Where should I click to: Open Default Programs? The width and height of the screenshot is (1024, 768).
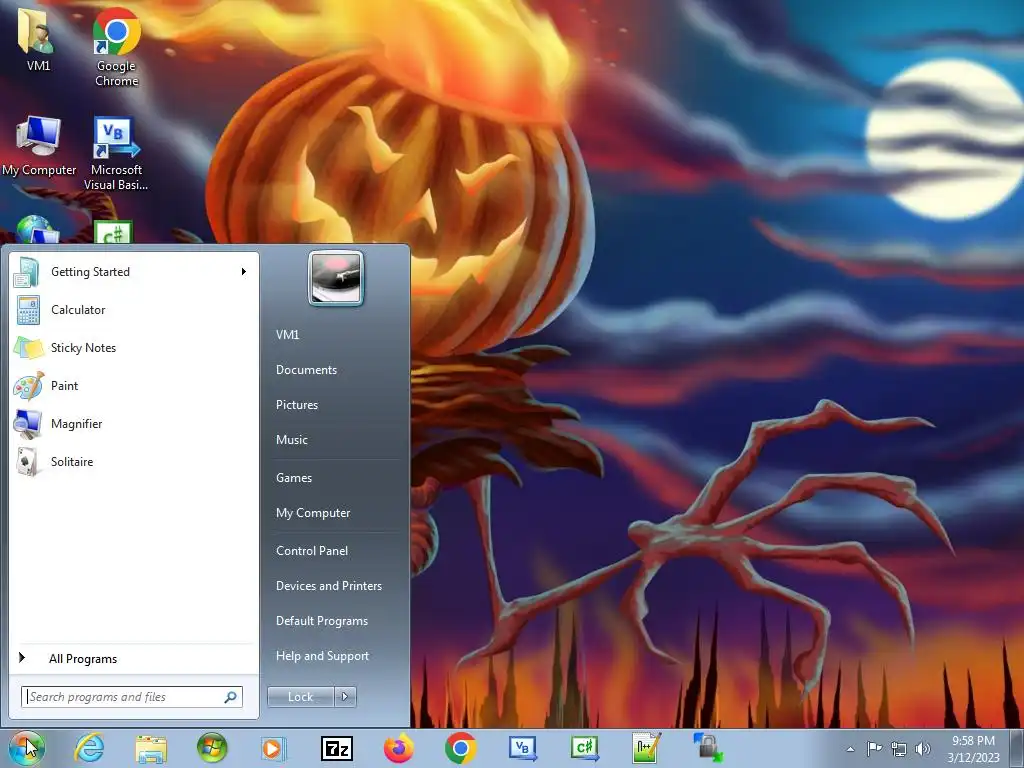click(322, 621)
